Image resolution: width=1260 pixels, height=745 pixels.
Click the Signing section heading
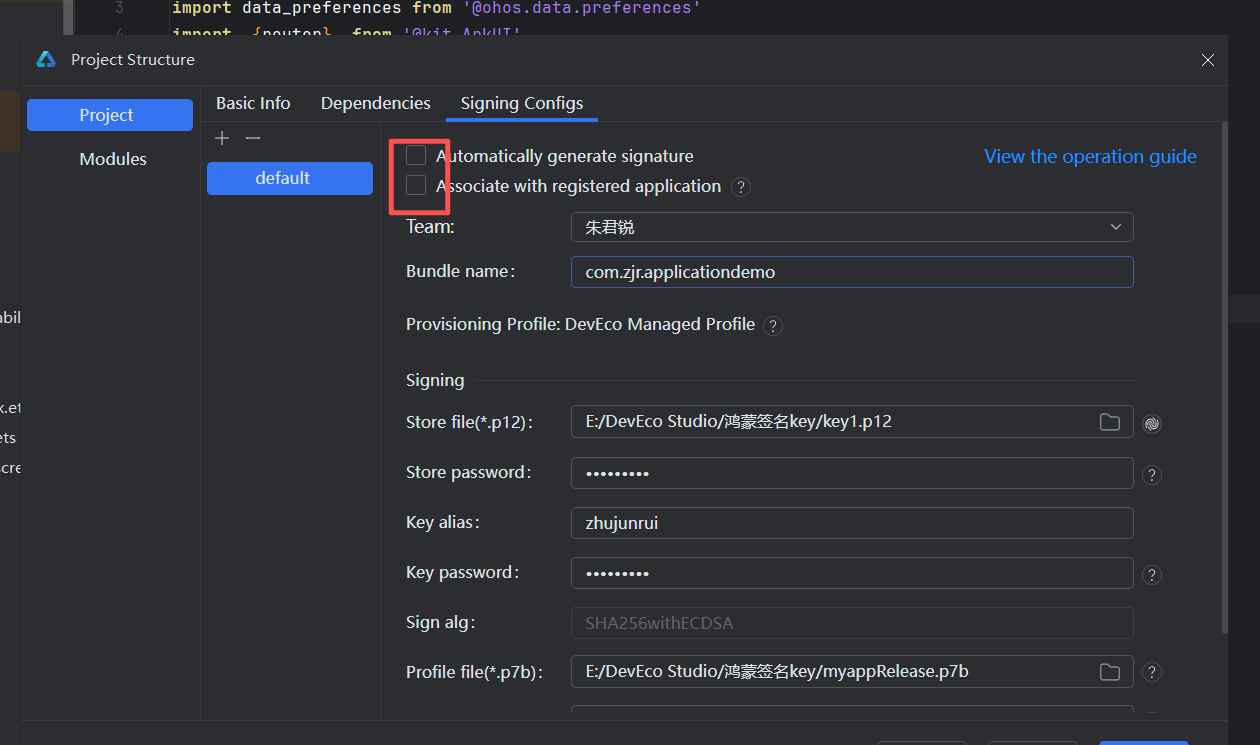tap(435, 380)
